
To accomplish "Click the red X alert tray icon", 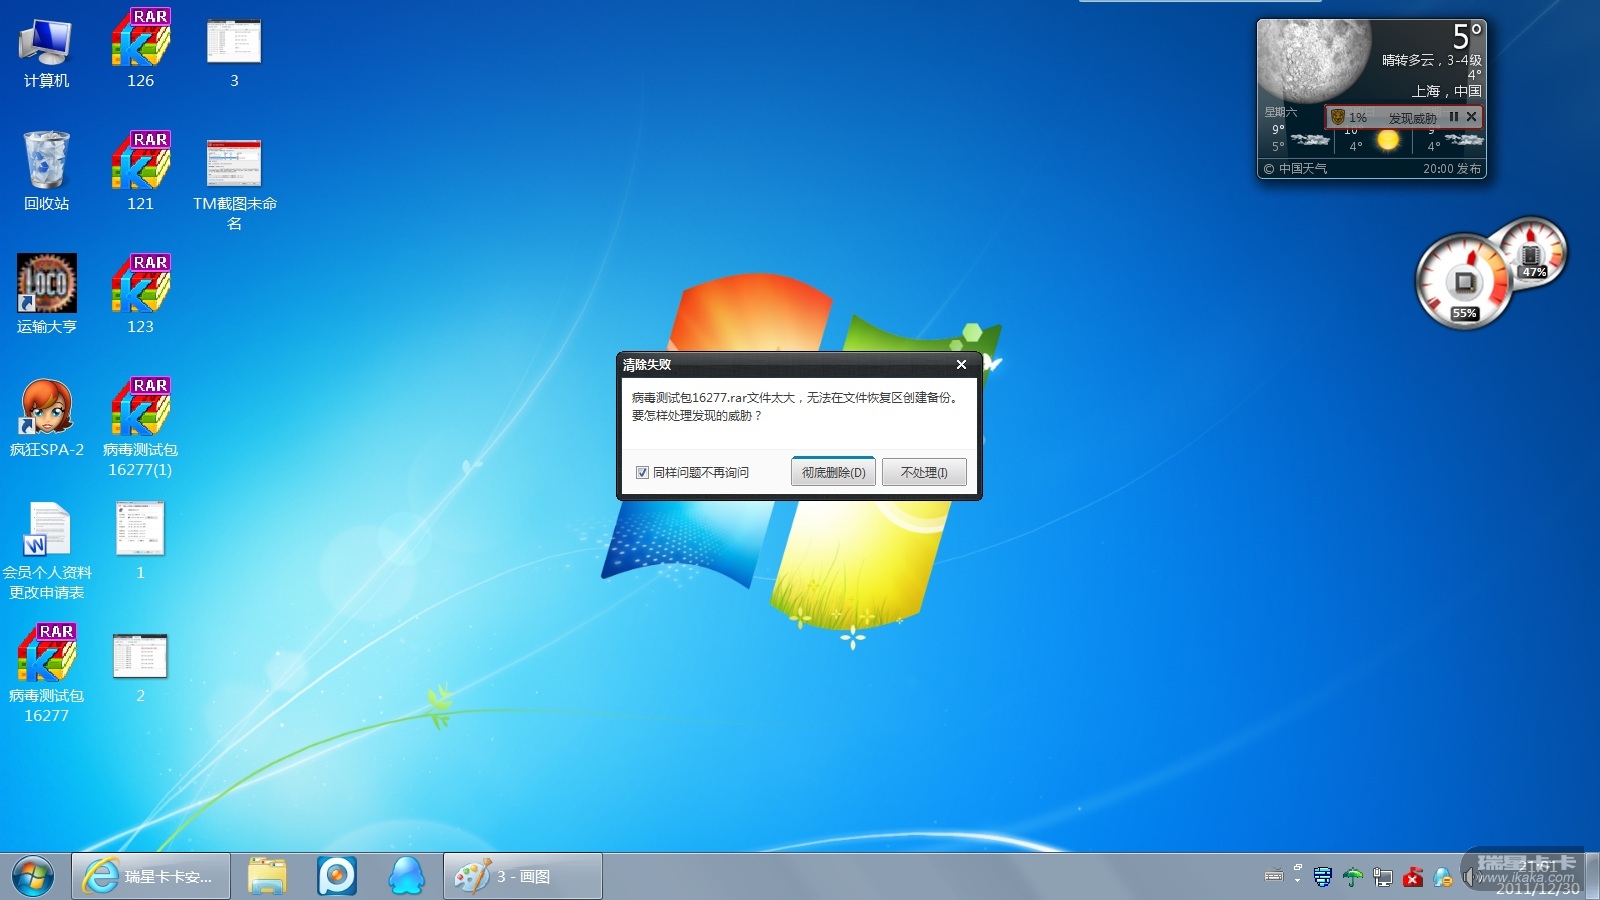I will coord(1412,877).
